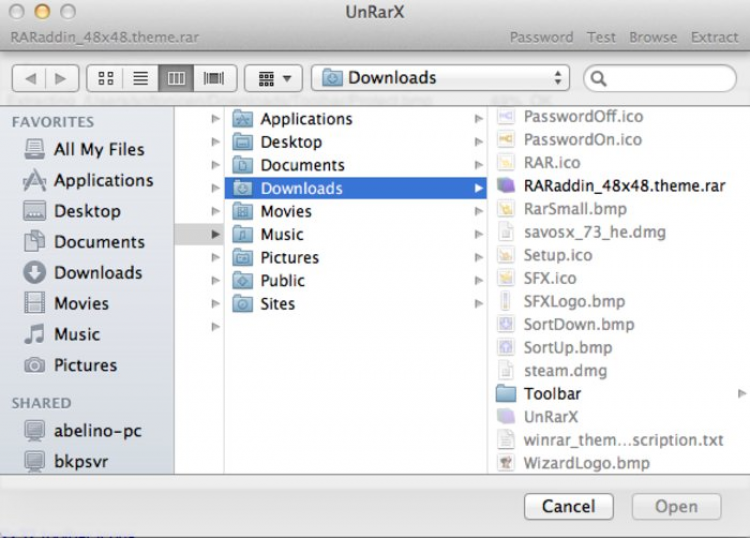The image size is (750, 538).
Task: Open the Toolbar folder
Action: point(539,394)
